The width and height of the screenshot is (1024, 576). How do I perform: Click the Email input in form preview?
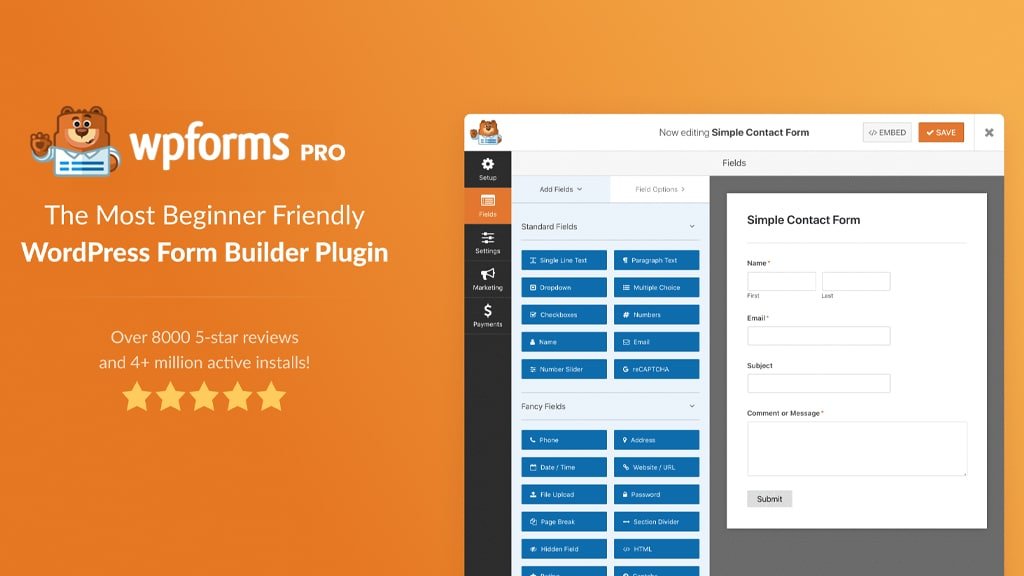(818, 336)
